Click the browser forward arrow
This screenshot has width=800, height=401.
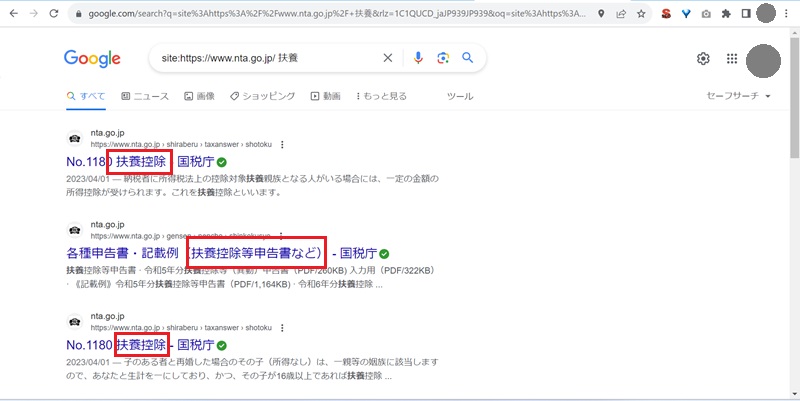(34, 14)
